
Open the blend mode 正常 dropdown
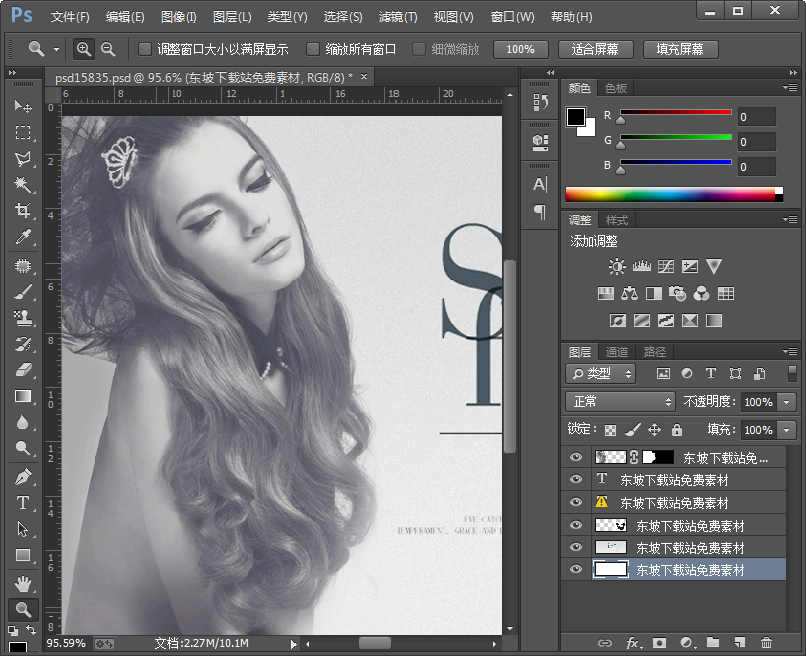(621, 401)
